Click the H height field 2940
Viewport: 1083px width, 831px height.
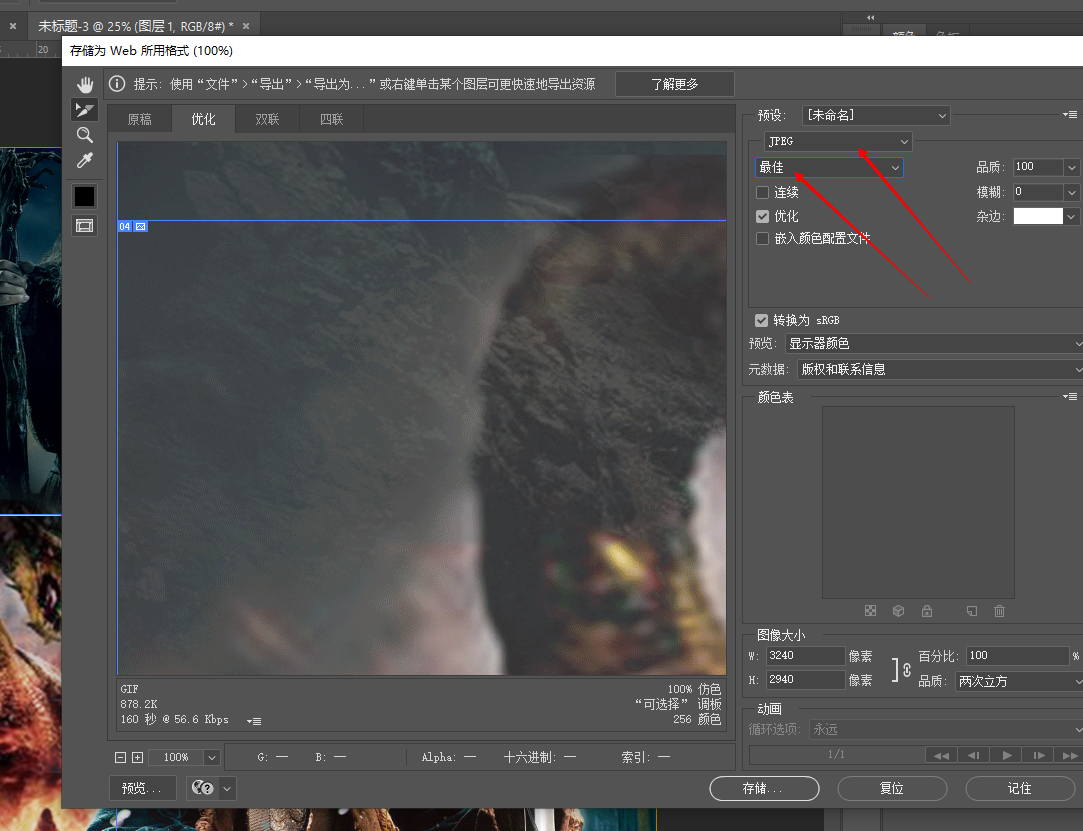(805, 680)
